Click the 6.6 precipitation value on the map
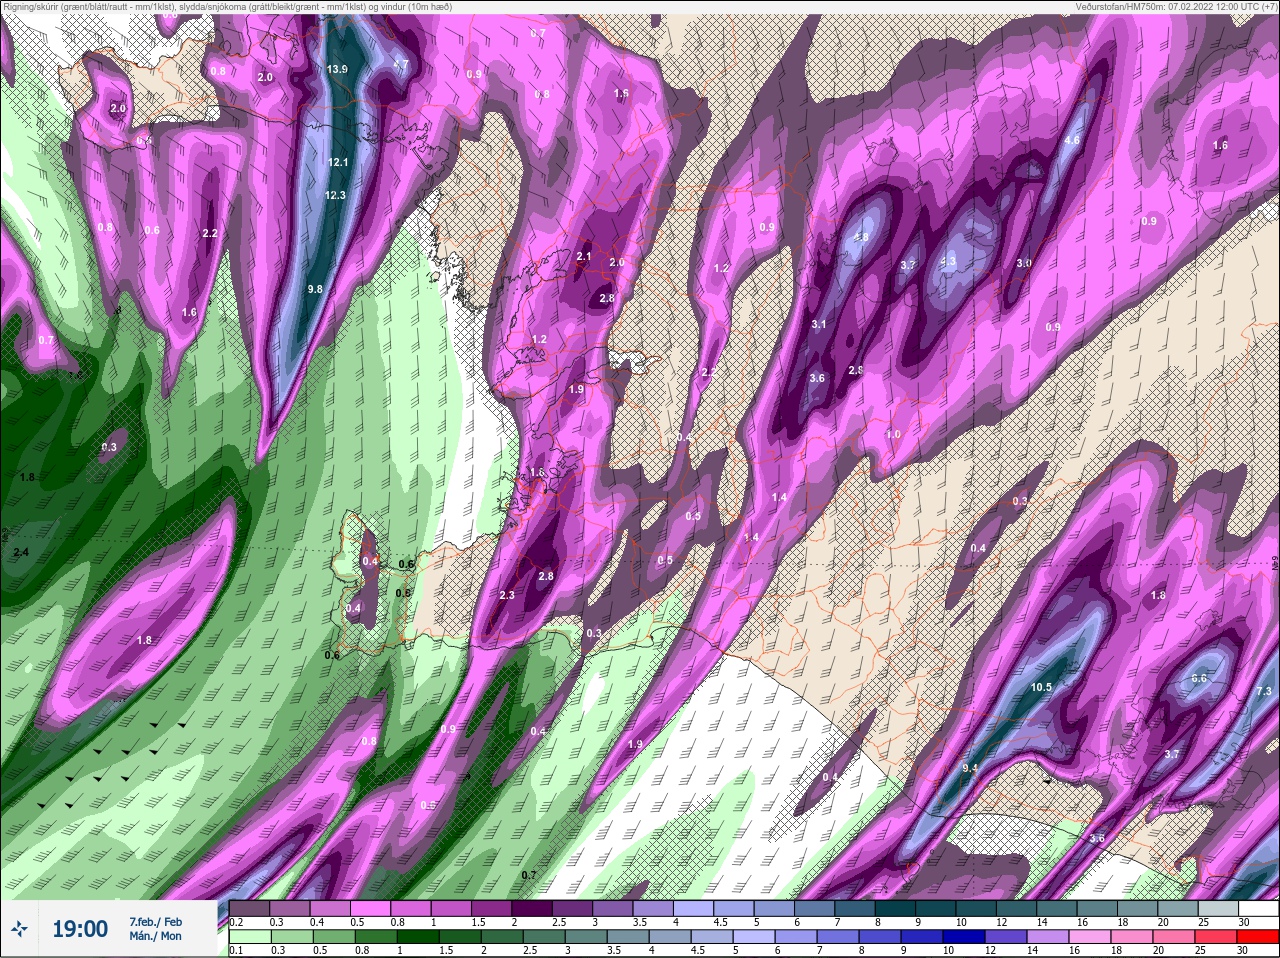The image size is (1280, 958). 1200,678
